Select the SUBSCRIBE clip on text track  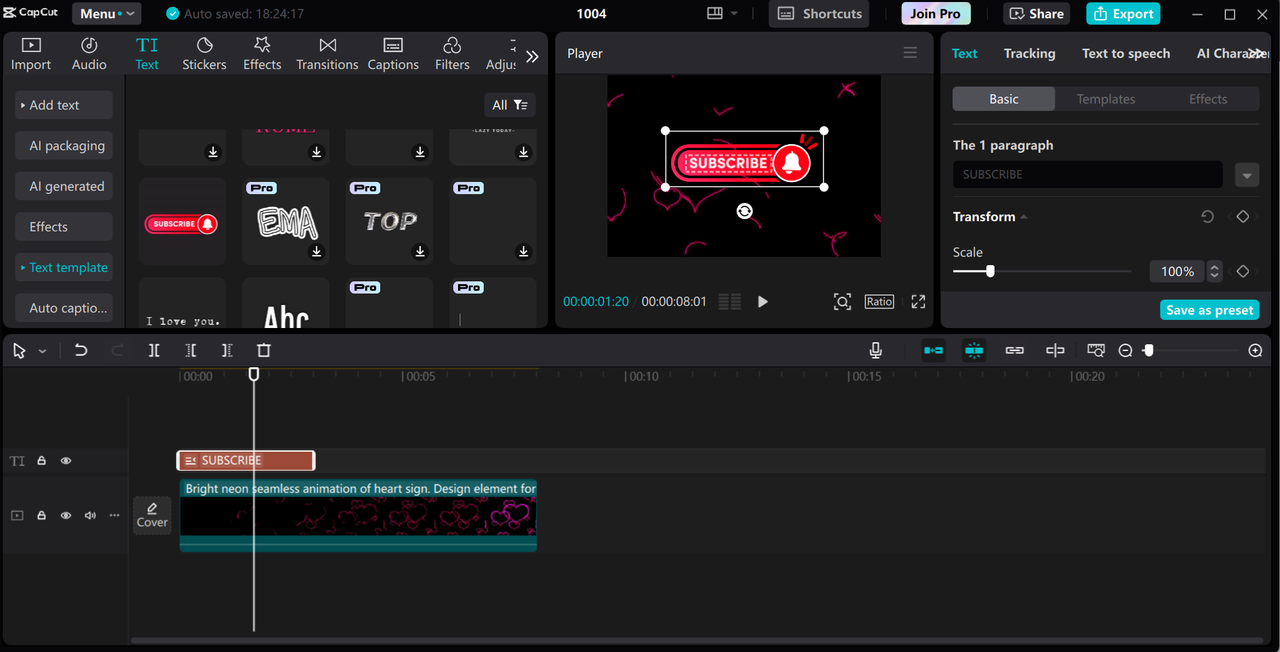246,461
